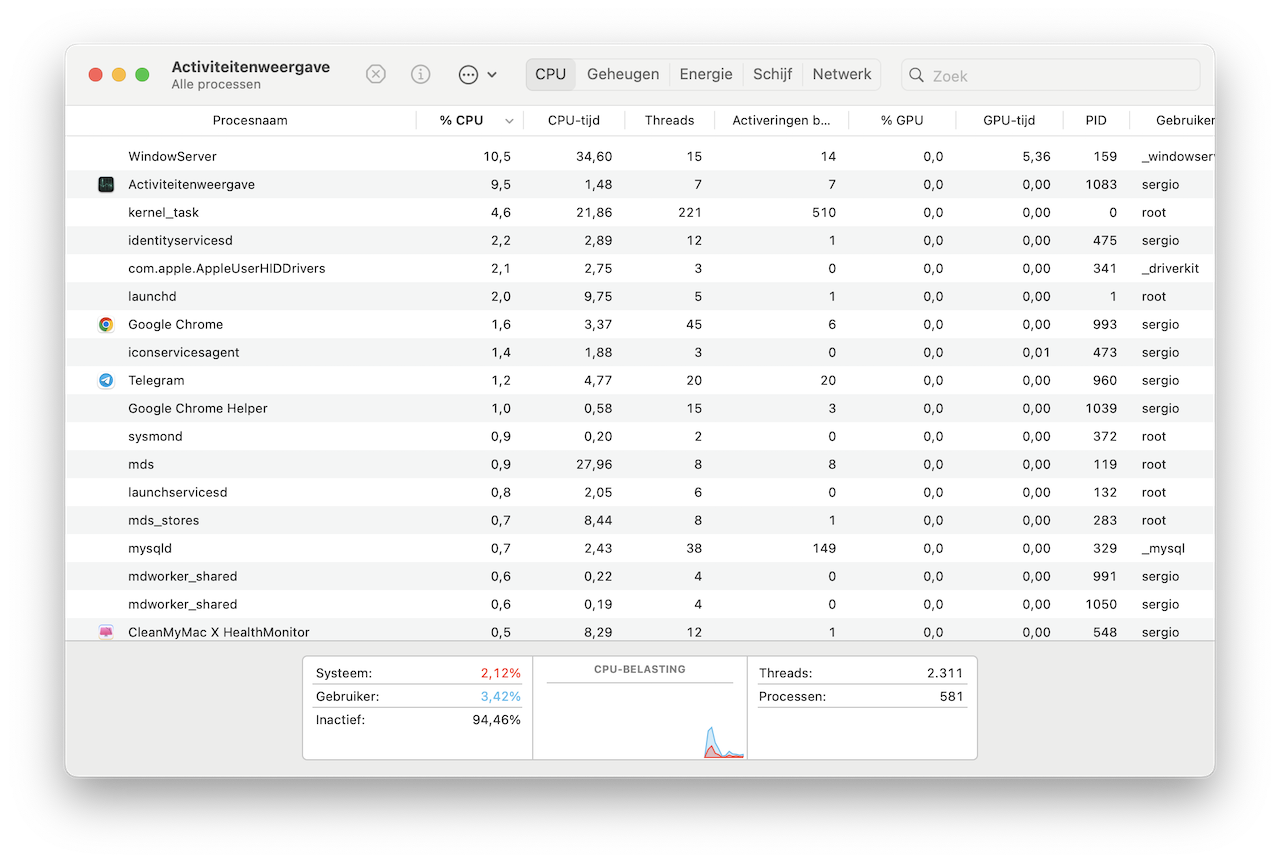Click the green zoom window button
Screen dimensions: 1280x863
point(142,75)
